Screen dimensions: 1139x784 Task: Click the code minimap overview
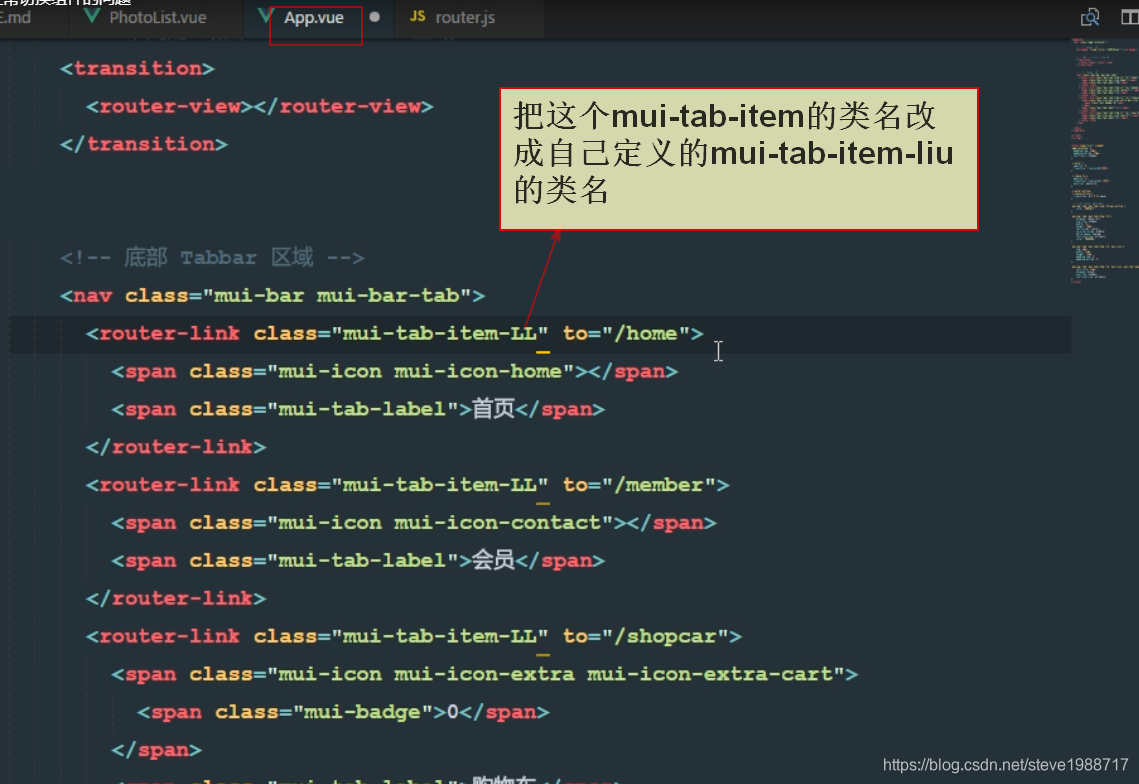click(1104, 160)
